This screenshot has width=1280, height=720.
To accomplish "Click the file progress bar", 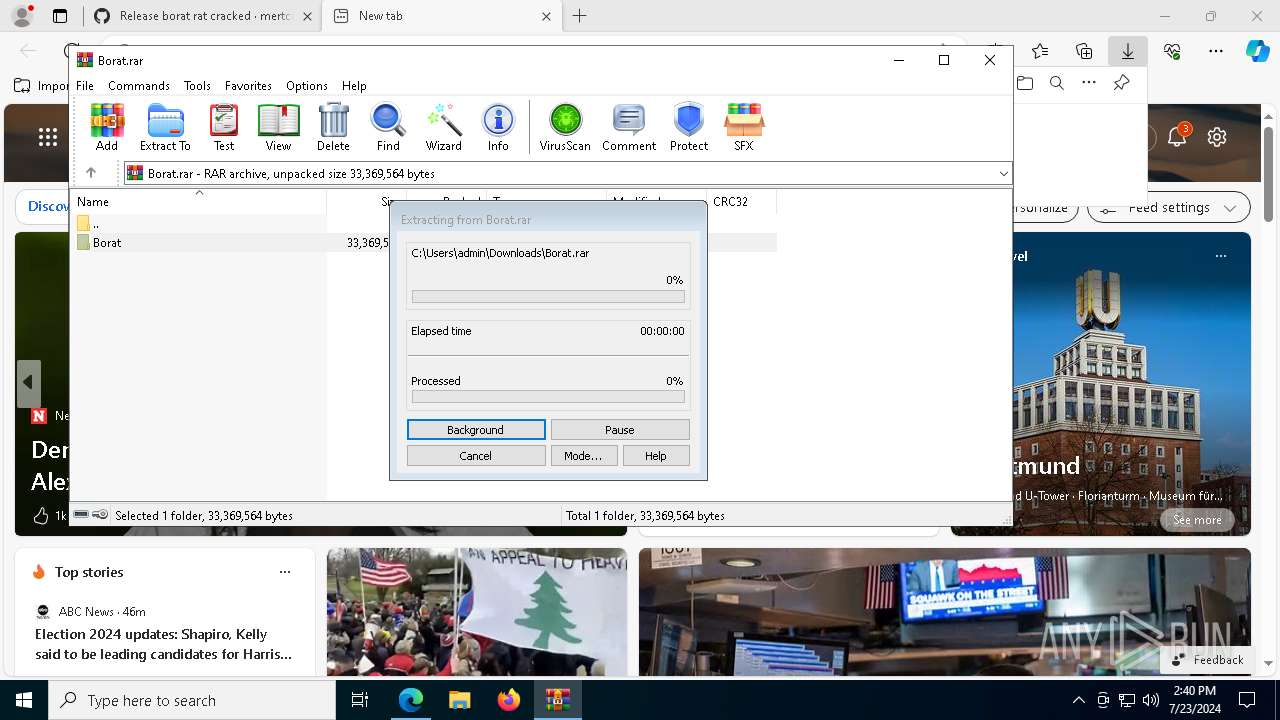I will (x=548, y=297).
